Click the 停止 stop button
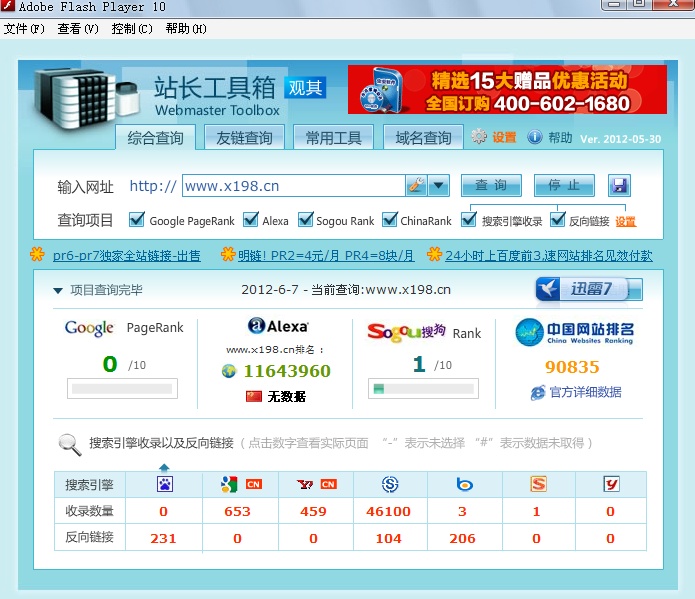 [x=564, y=185]
